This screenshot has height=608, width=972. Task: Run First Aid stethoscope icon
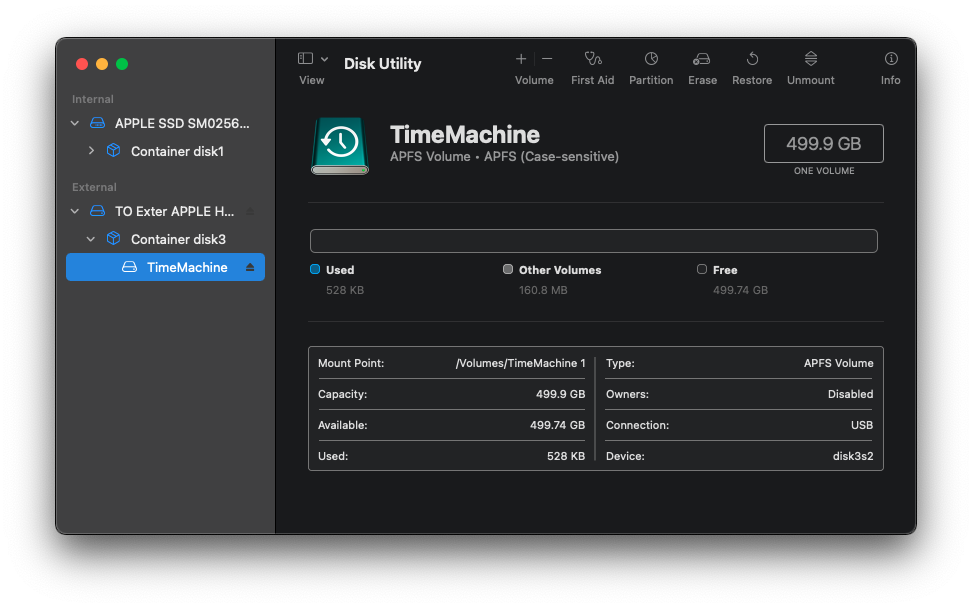[x=593, y=59]
